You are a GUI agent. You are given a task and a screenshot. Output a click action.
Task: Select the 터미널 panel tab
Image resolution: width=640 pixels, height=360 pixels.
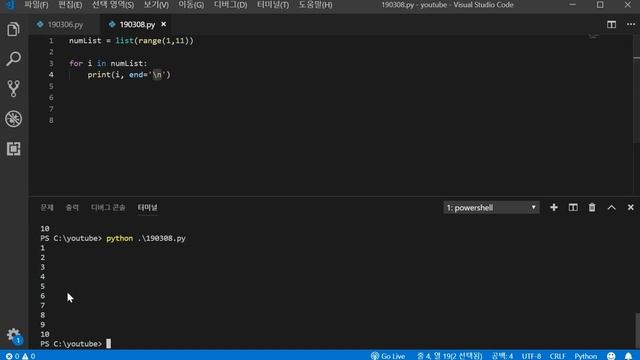[147, 207]
